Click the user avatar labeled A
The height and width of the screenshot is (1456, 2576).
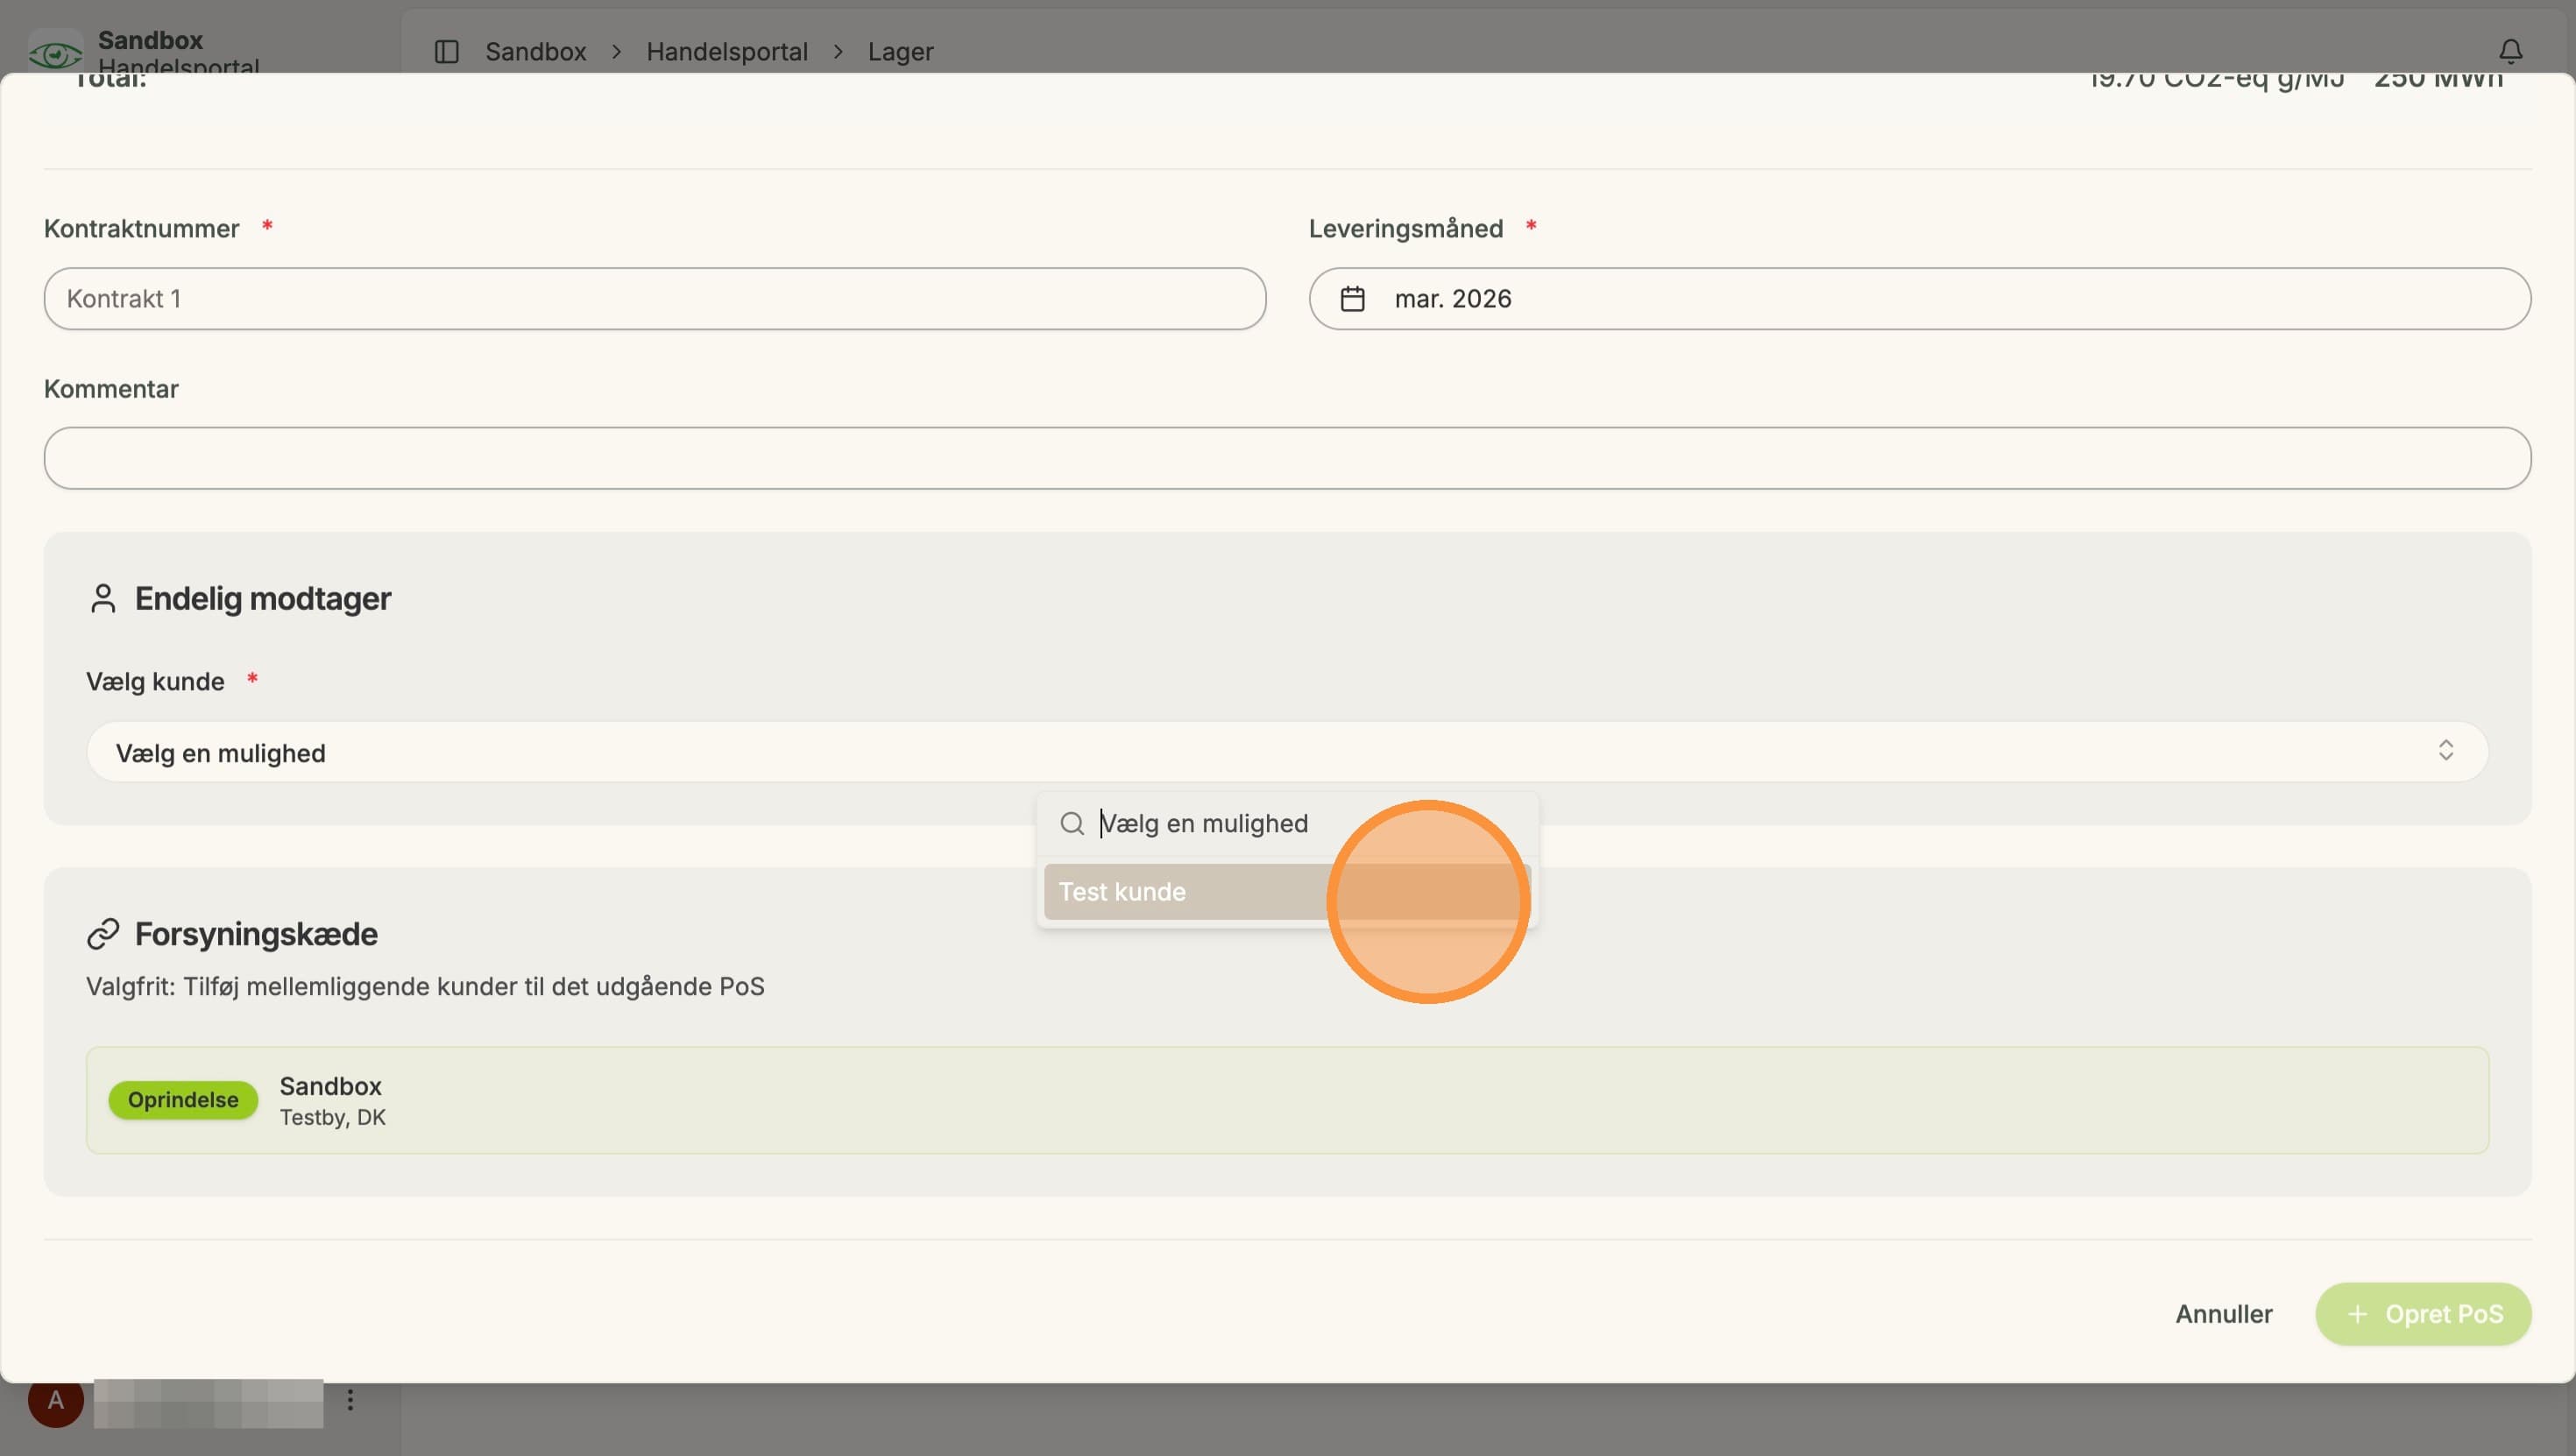[56, 1400]
